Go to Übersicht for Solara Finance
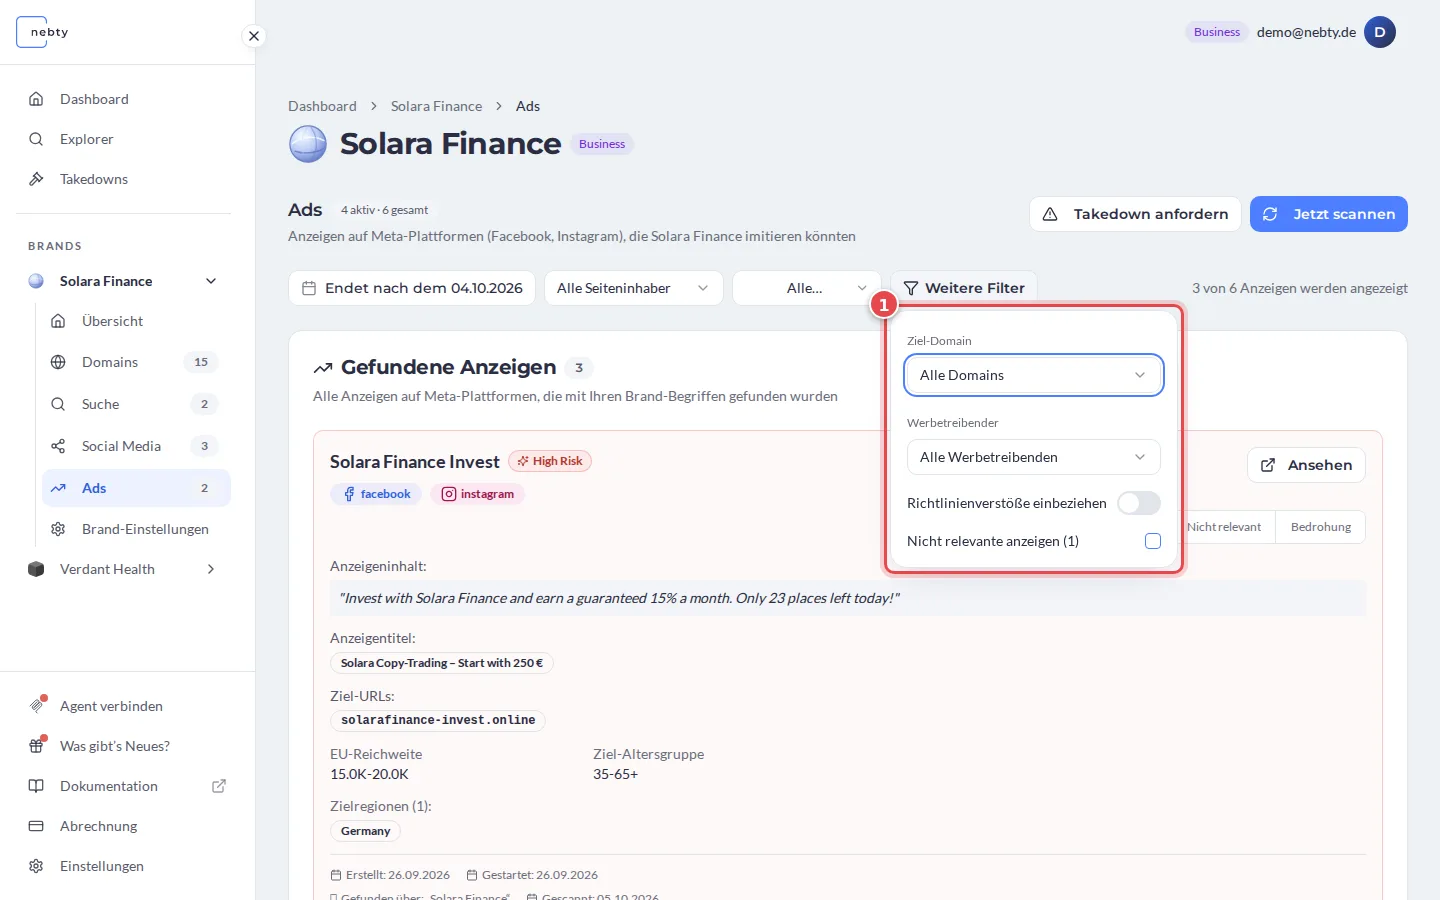The image size is (1440, 900). coord(136,321)
